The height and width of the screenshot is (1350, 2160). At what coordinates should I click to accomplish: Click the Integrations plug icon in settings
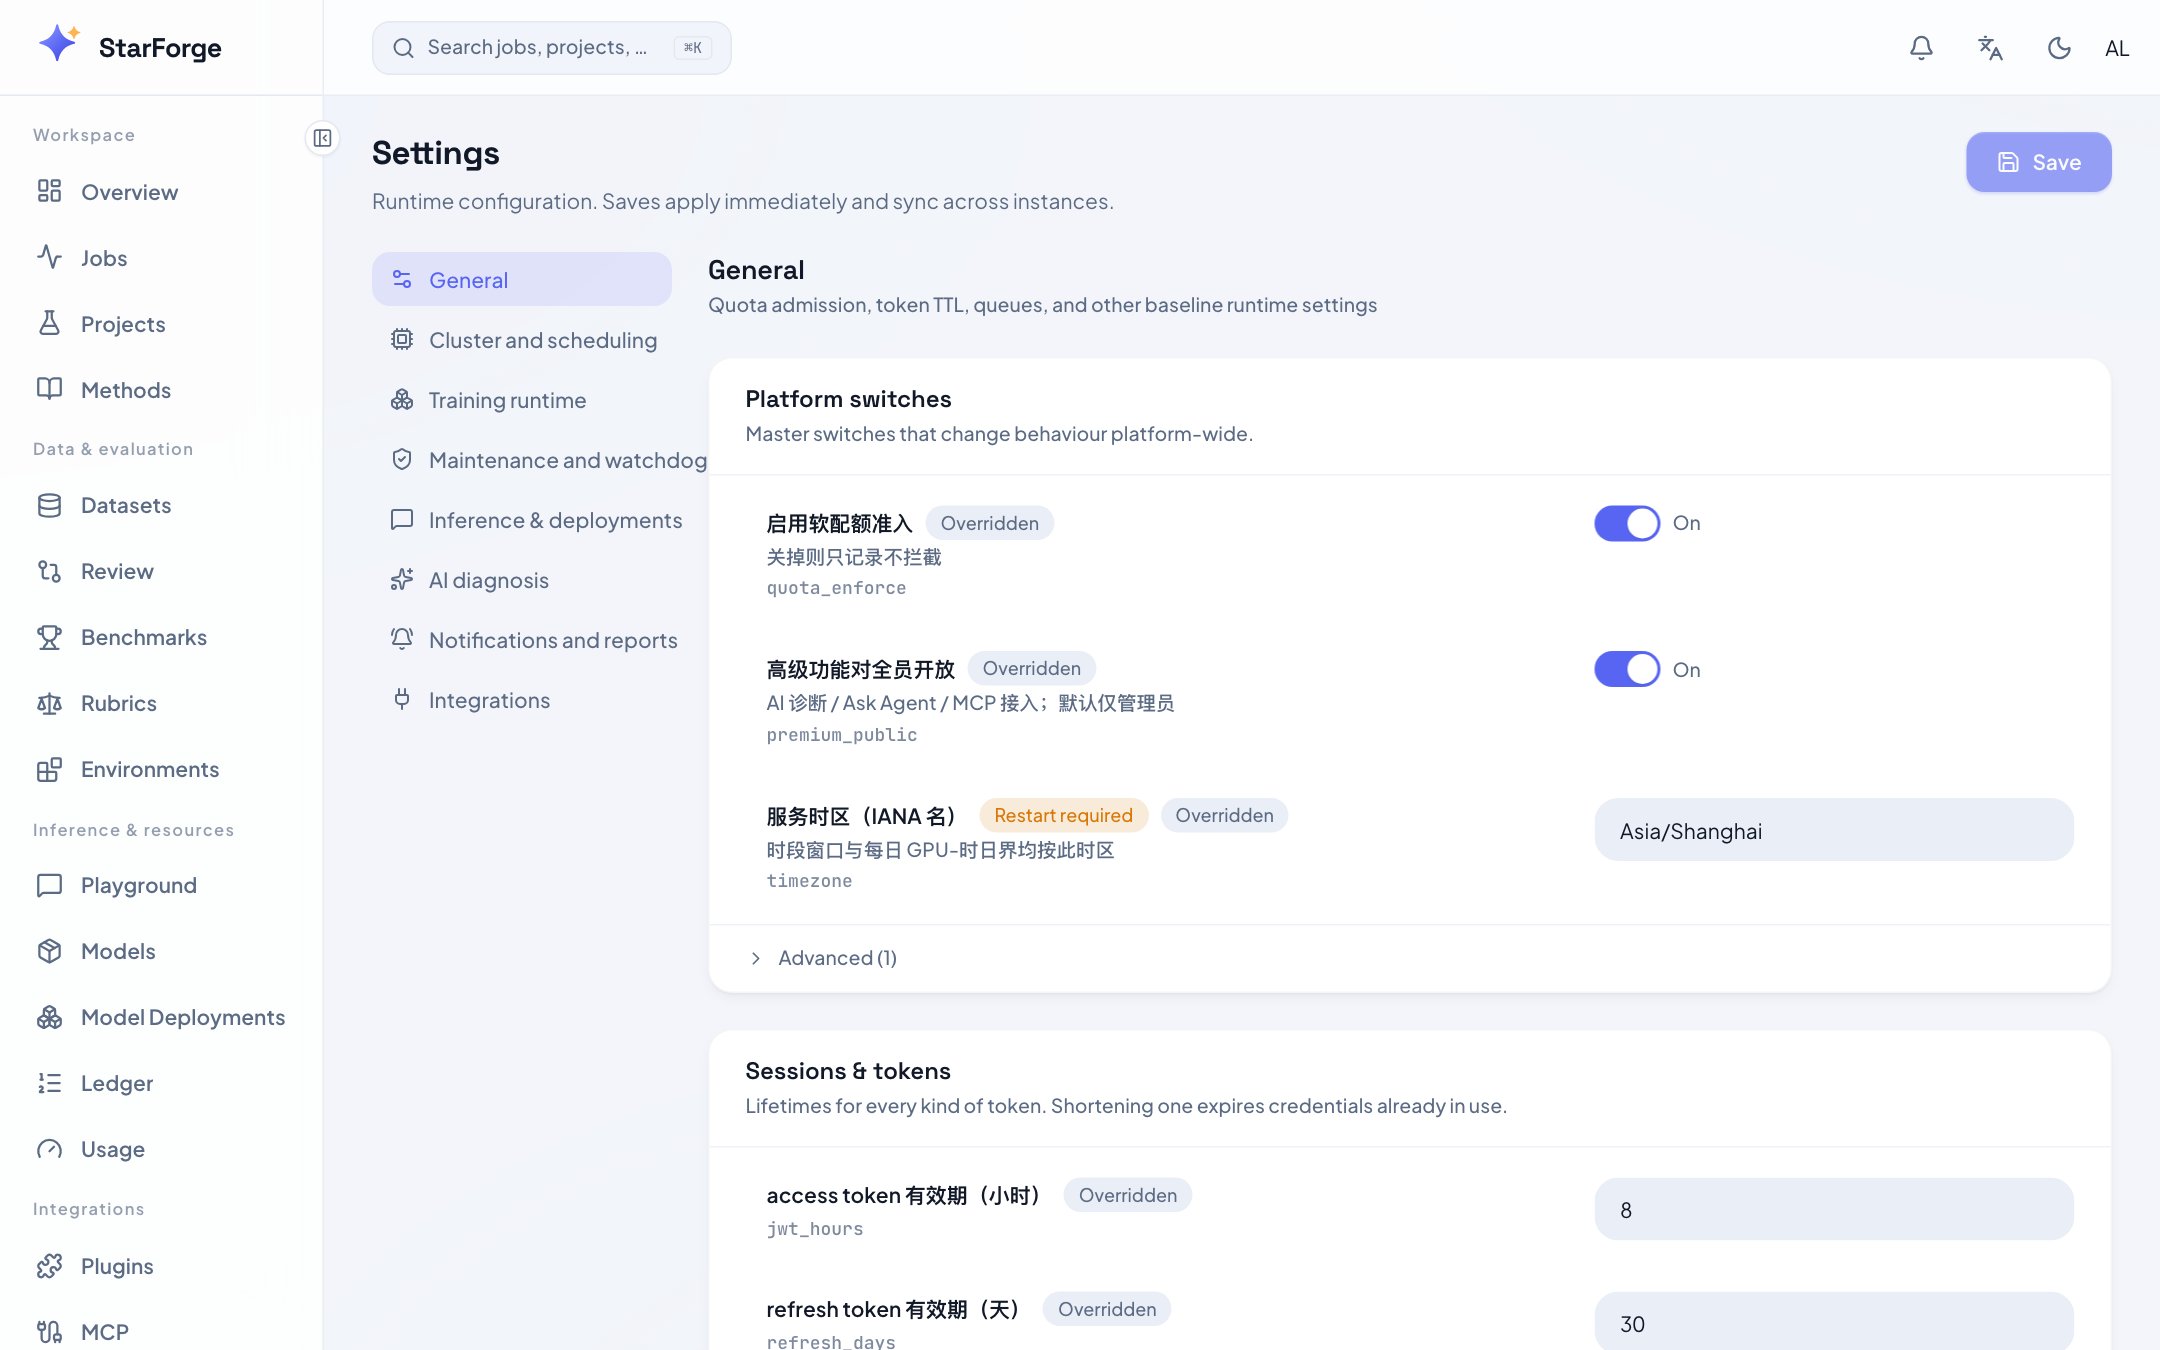(x=402, y=700)
